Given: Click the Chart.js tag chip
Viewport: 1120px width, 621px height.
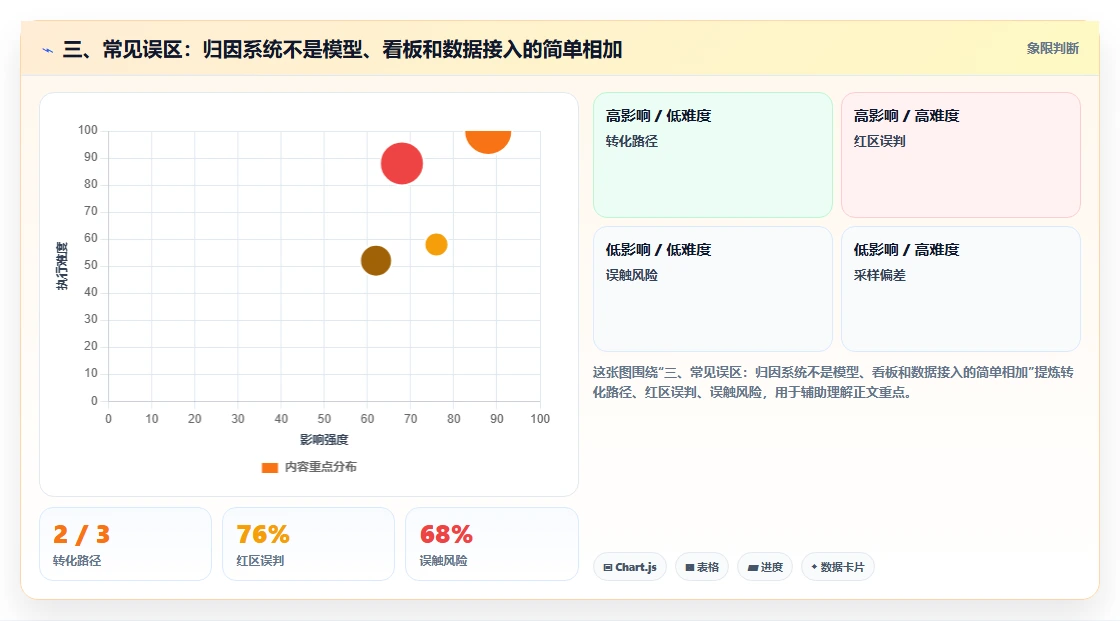Looking at the screenshot, I should (630, 567).
